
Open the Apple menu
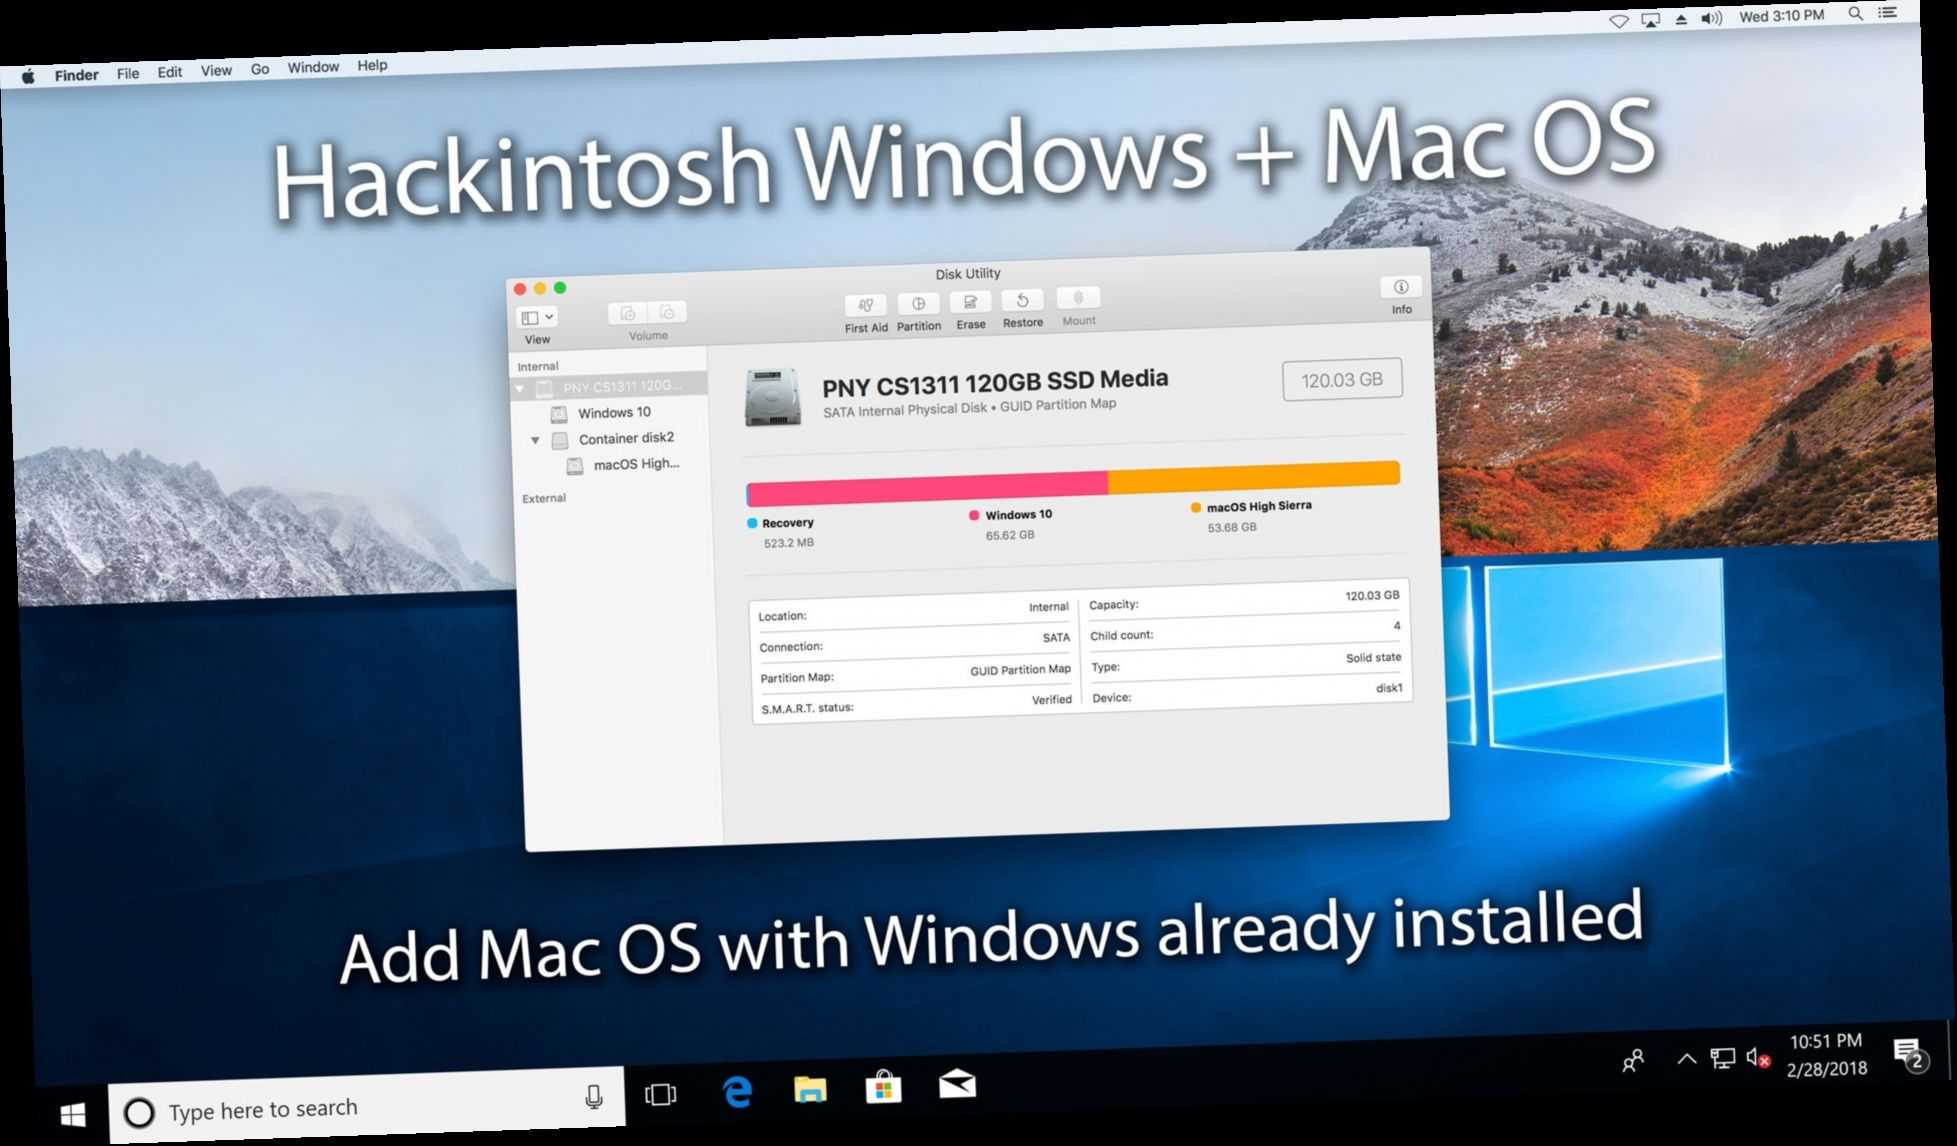[x=28, y=77]
